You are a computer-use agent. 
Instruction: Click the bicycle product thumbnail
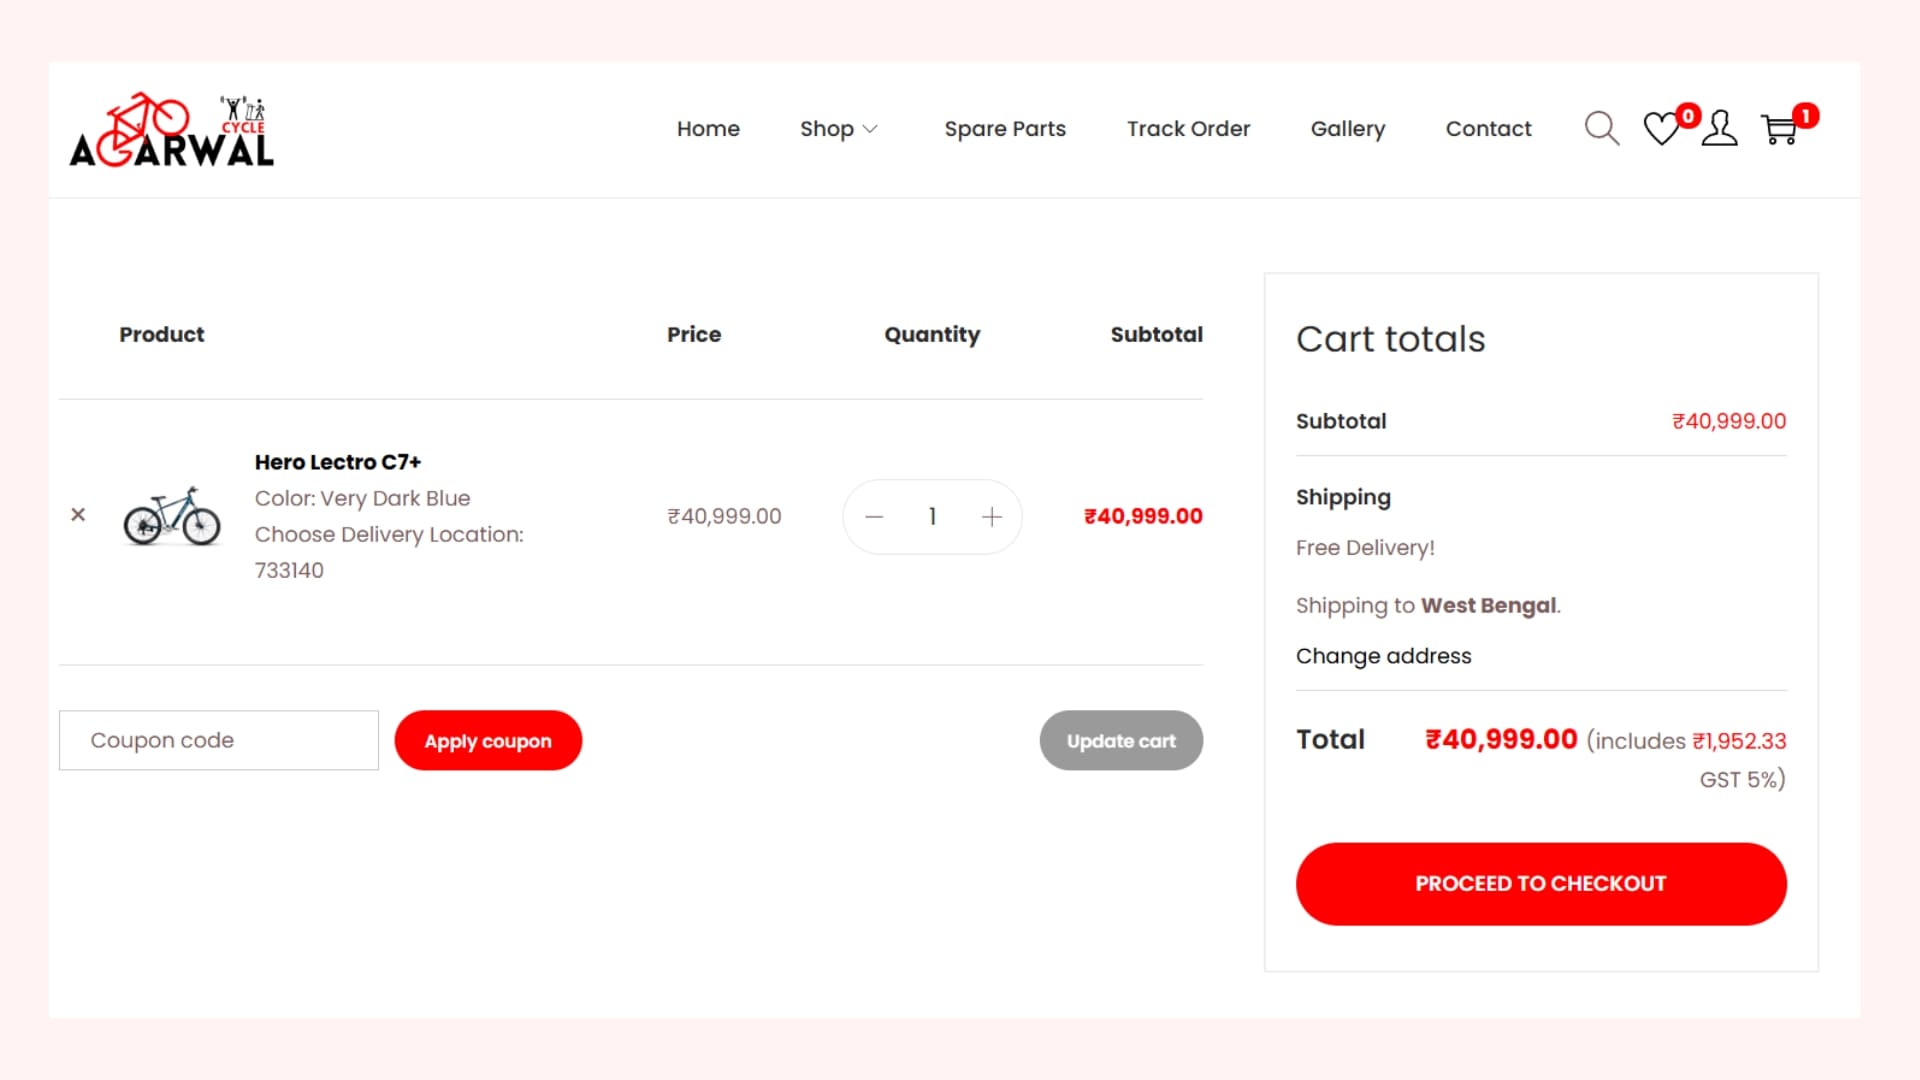click(172, 516)
